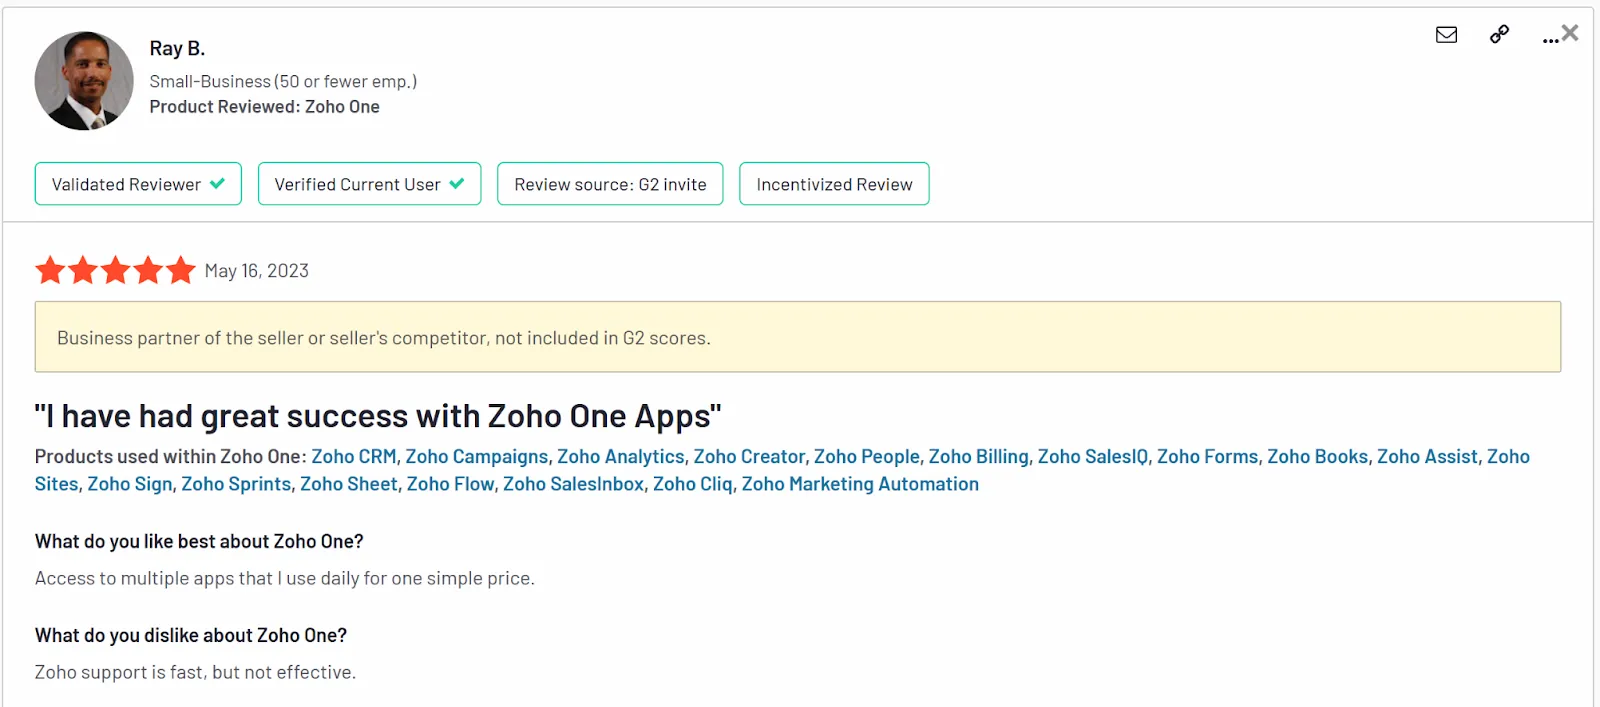Open the Zoho SalesInbox link
The image size is (1600, 707).
tap(573, 484)
